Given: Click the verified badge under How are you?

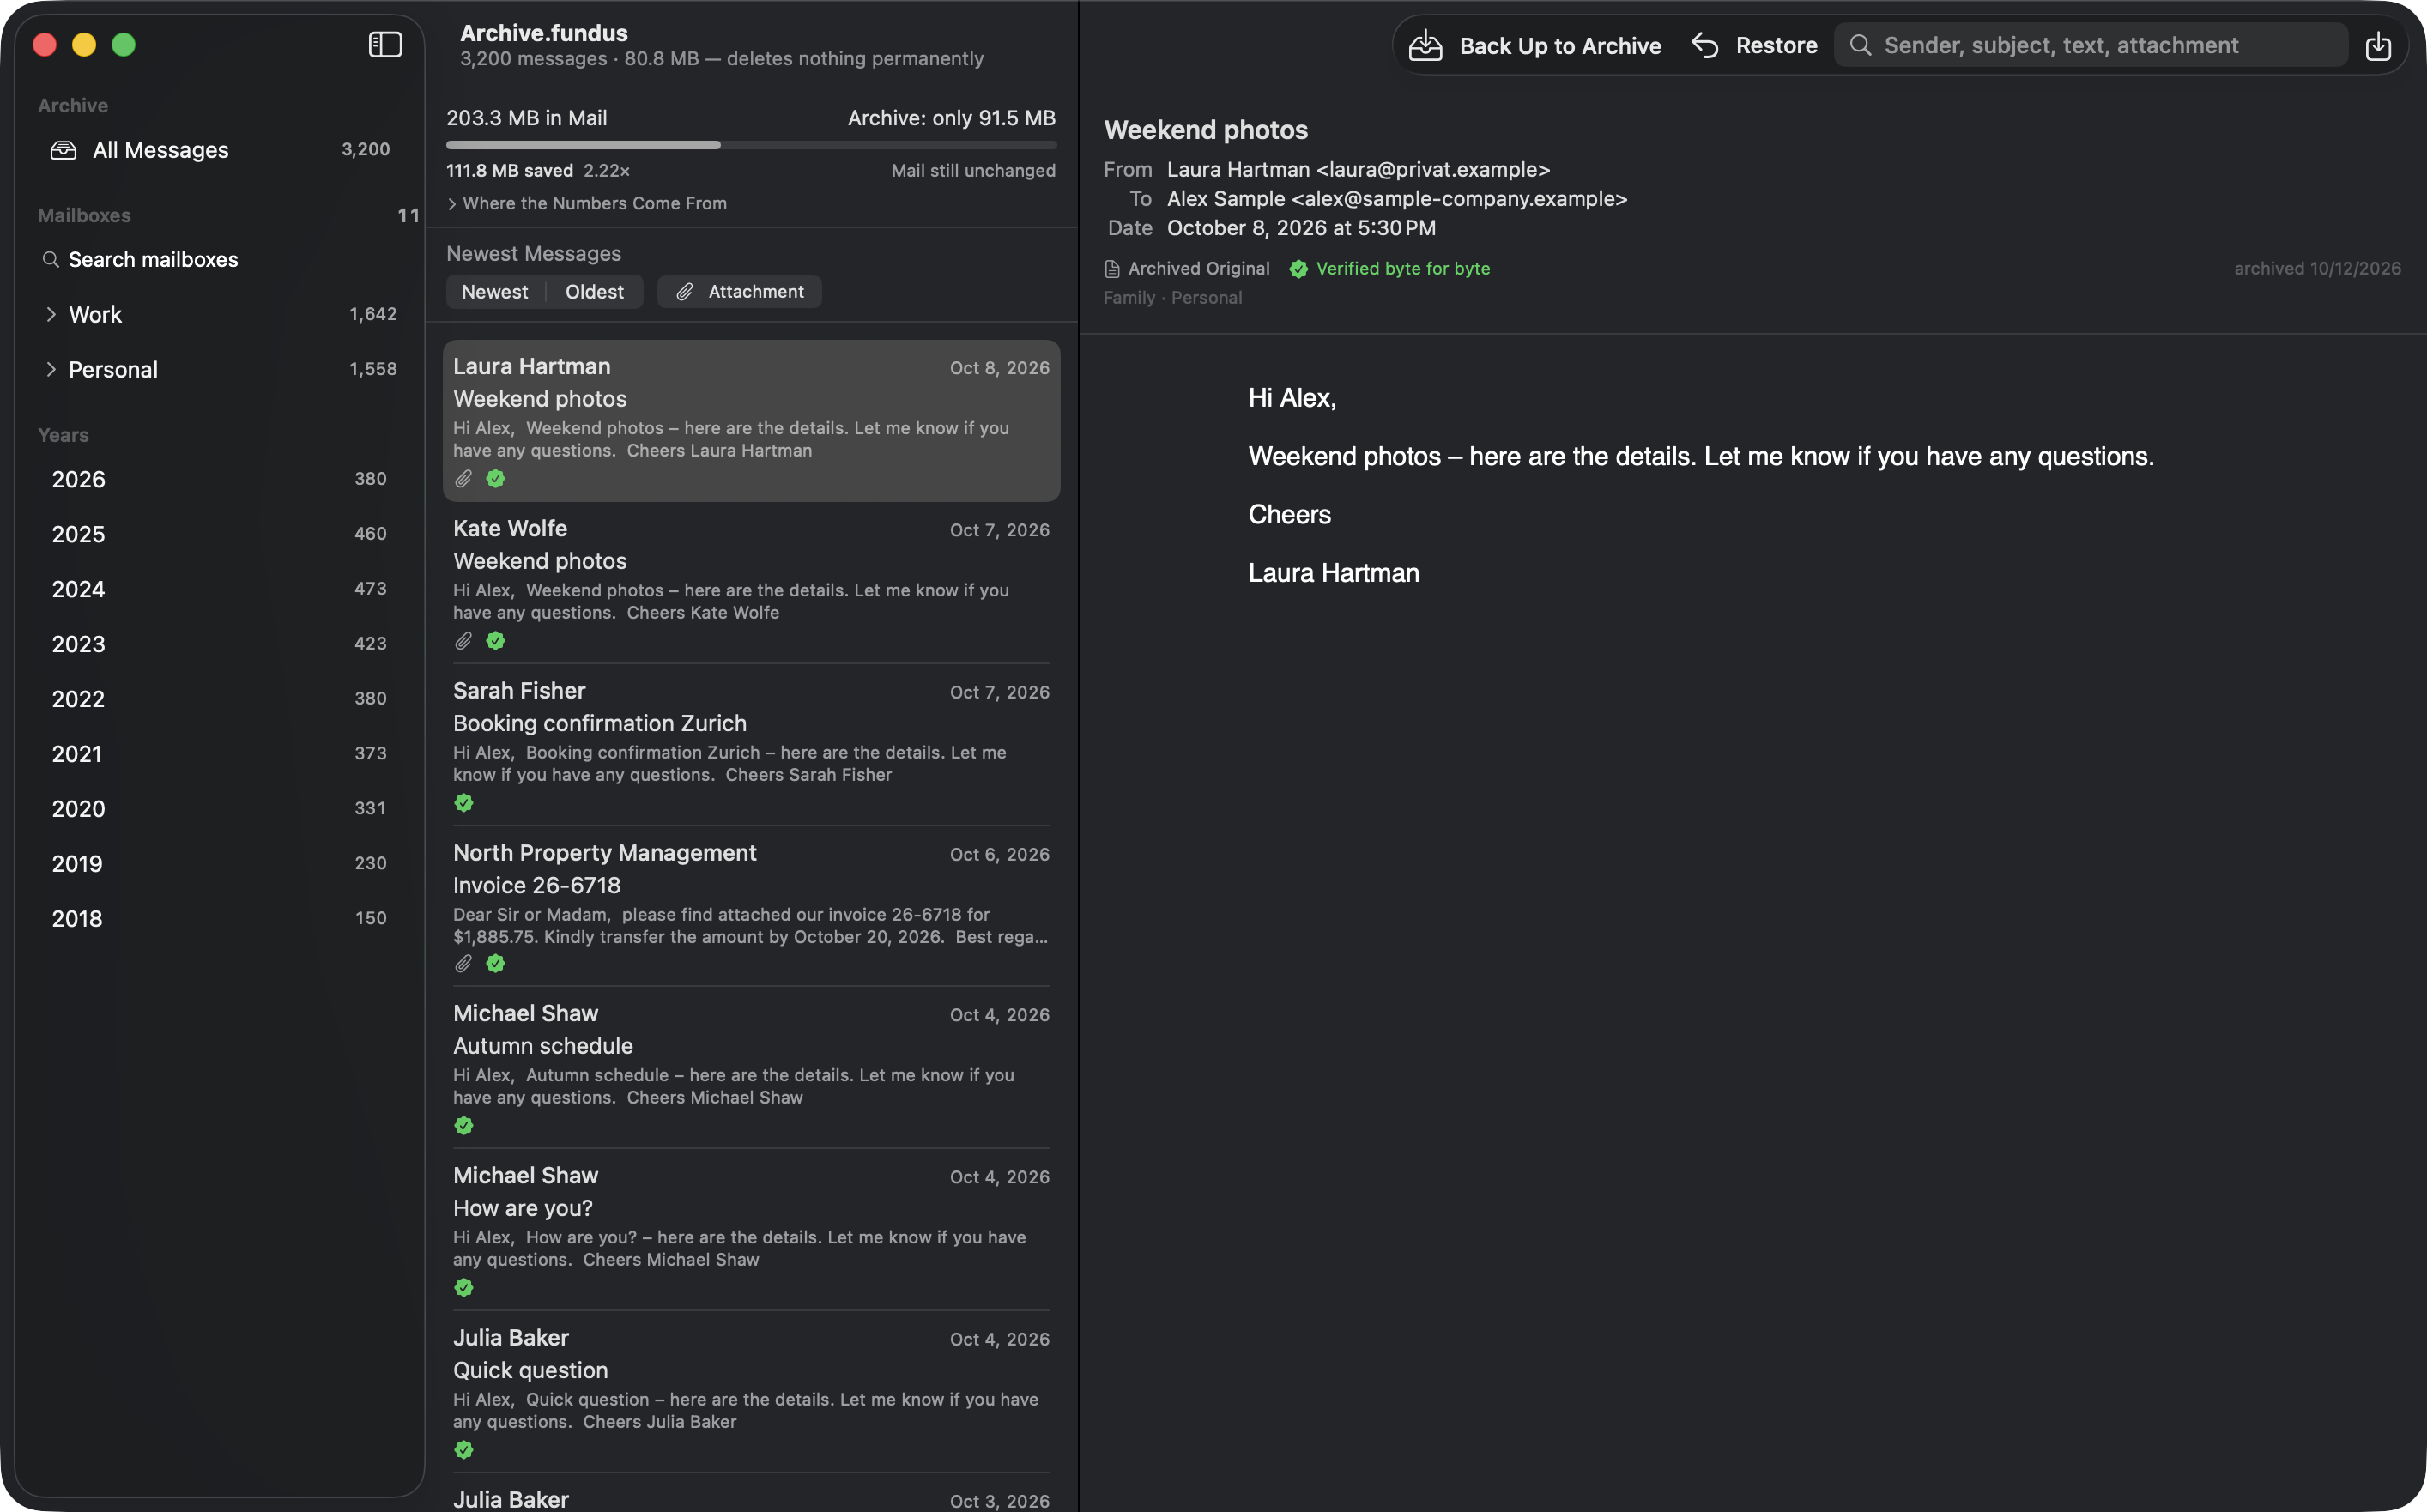Looking at the screenshot, I should [x=463, y=1288].
